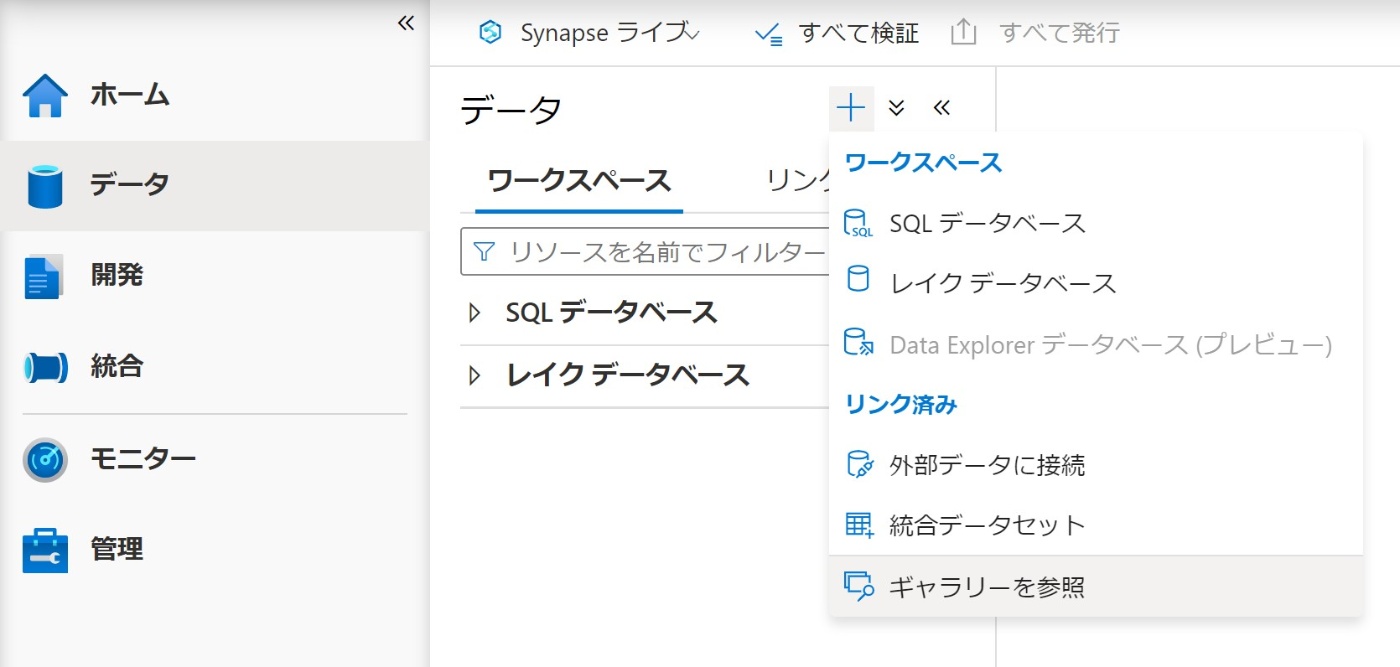Viewport: 1400px width, 667px height.
Task: Open the 開発 hub in sidebar
Action: click(x=214, y=276)
